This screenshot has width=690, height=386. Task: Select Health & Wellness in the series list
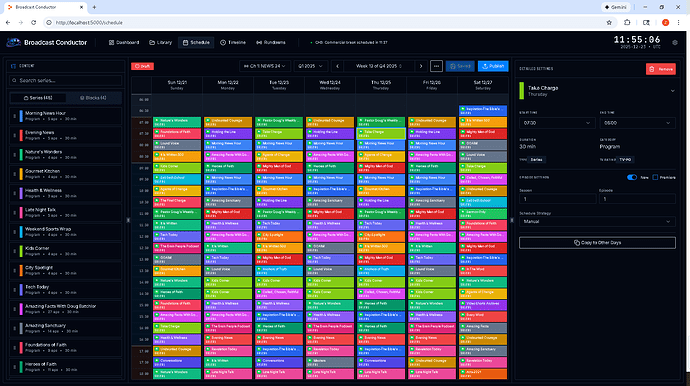point(66,193)
